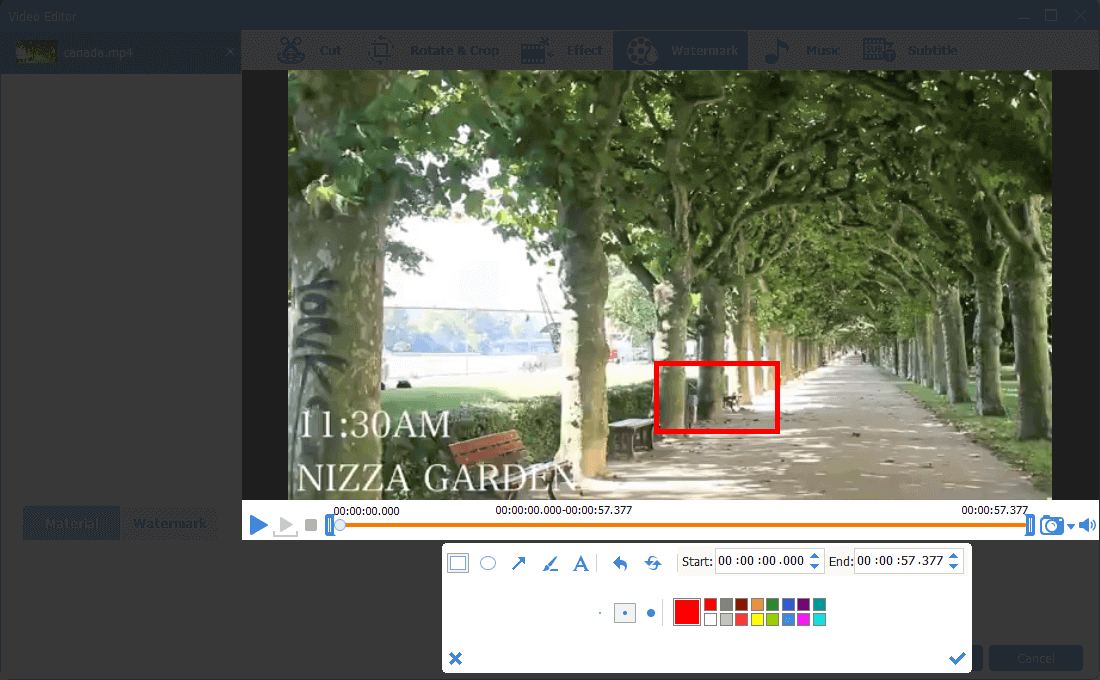Image resolution: width=1100 pixels, height=680 pixels.
Task: Click the orange timeline progress bar
Action: pos(684,525)
